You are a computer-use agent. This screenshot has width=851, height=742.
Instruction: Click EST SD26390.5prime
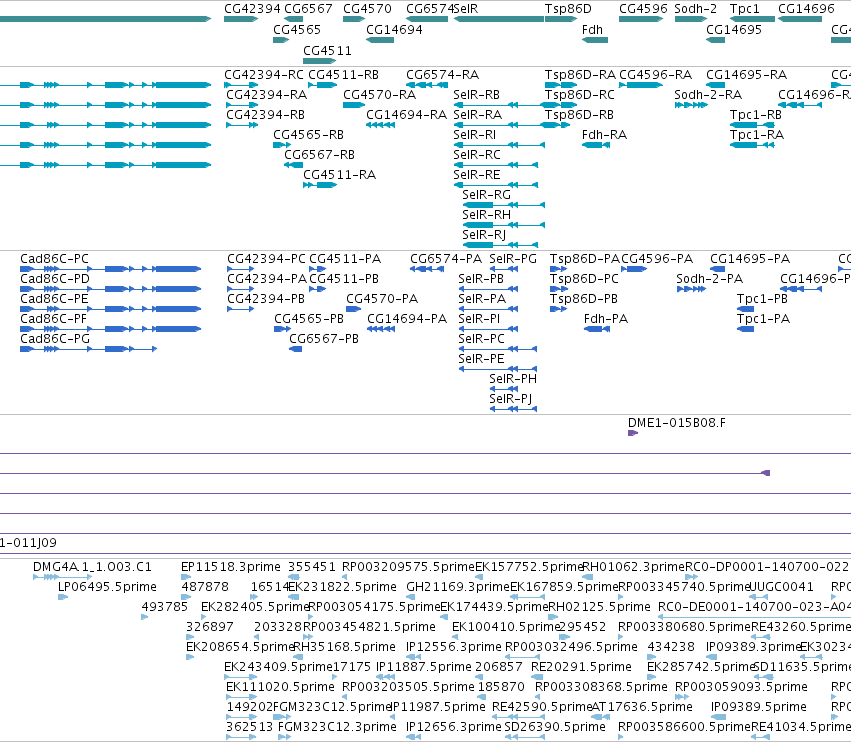[555, 727]
